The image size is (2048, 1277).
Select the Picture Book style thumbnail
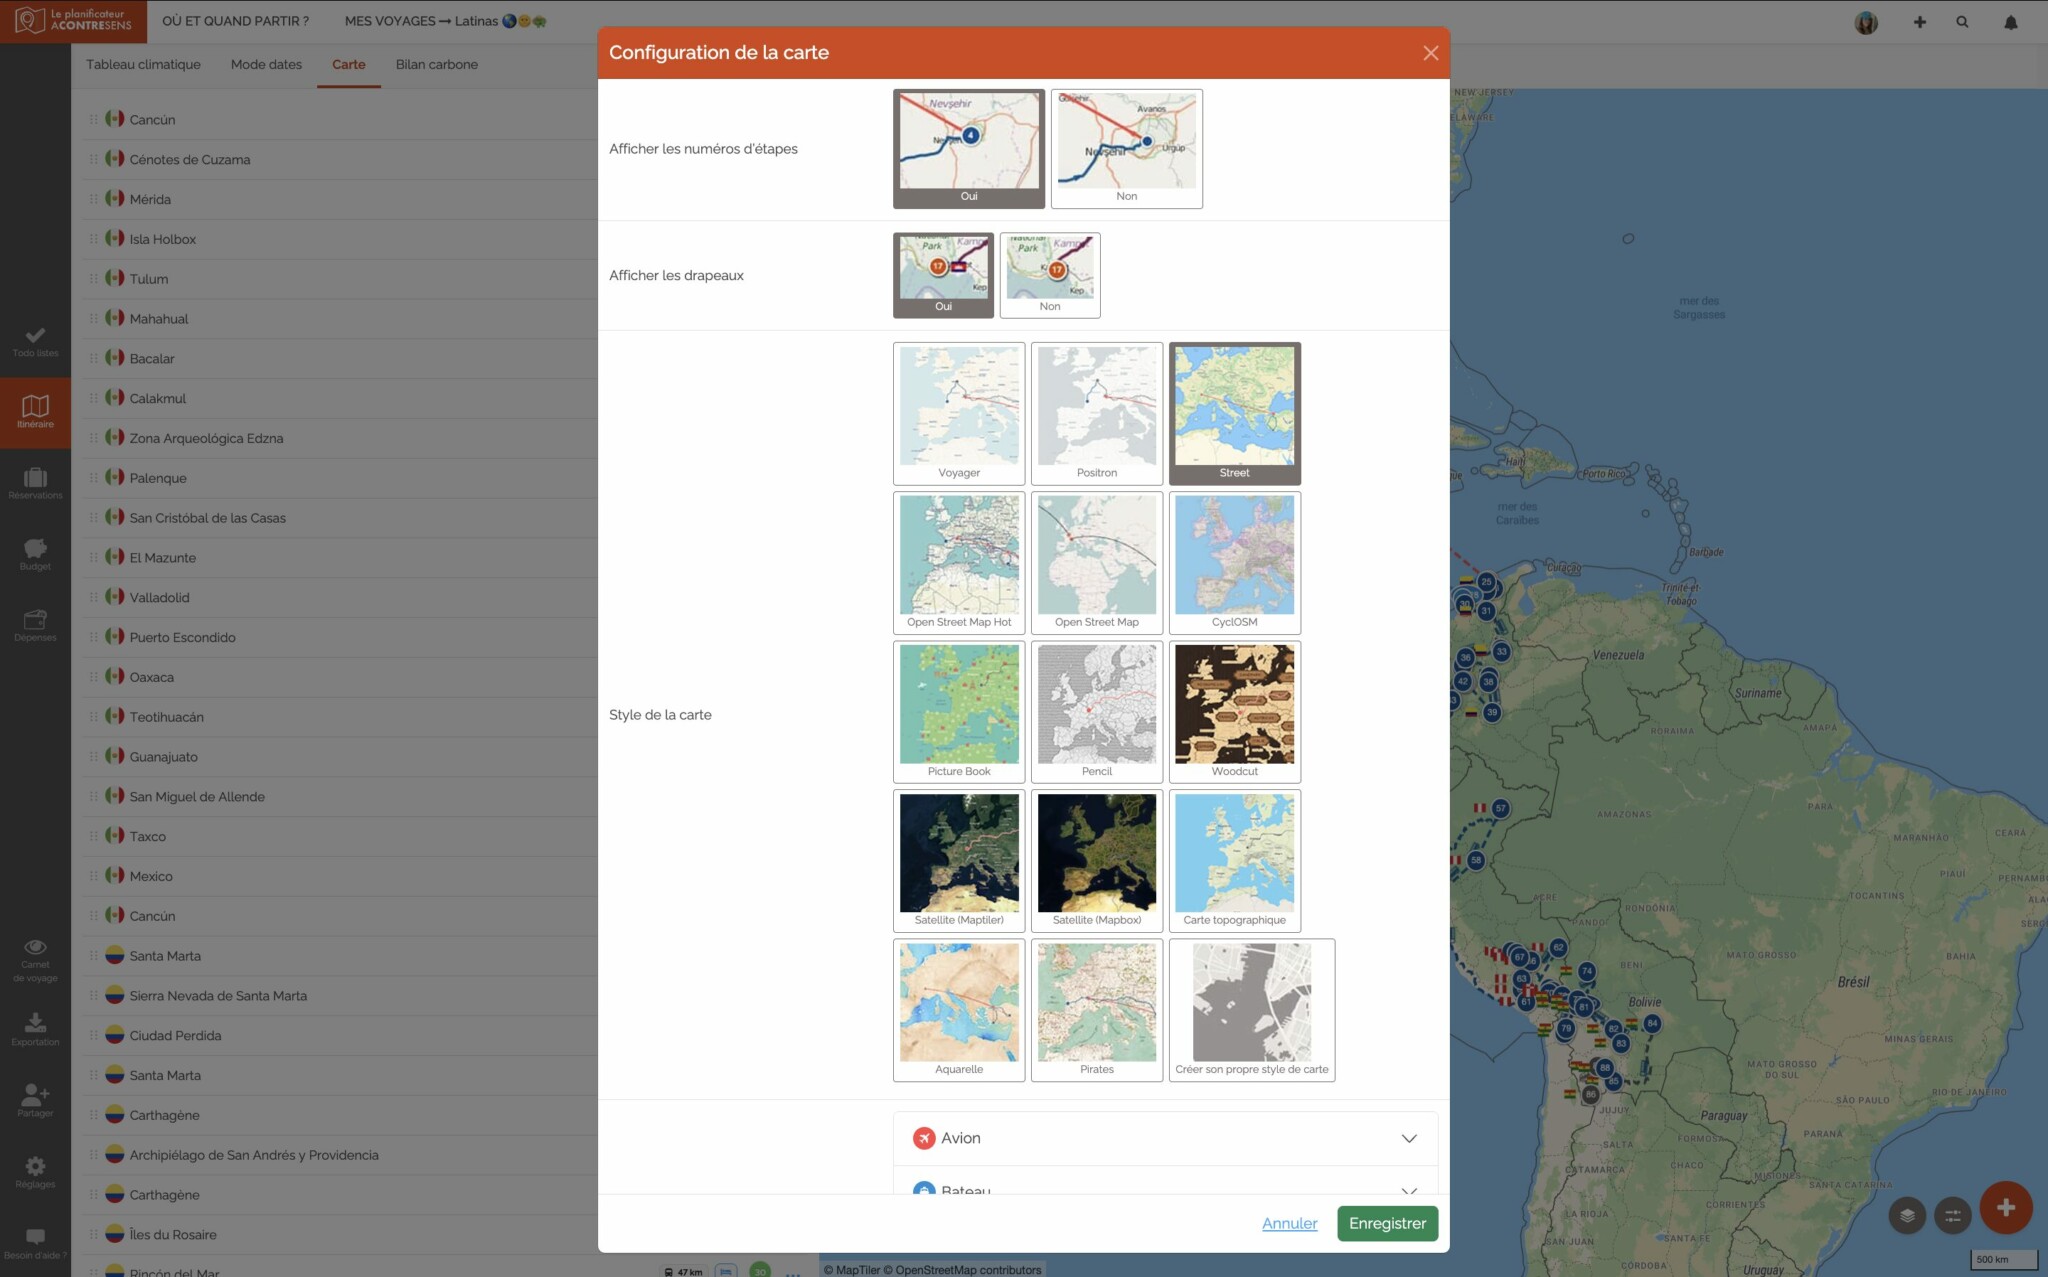[959, 711]
